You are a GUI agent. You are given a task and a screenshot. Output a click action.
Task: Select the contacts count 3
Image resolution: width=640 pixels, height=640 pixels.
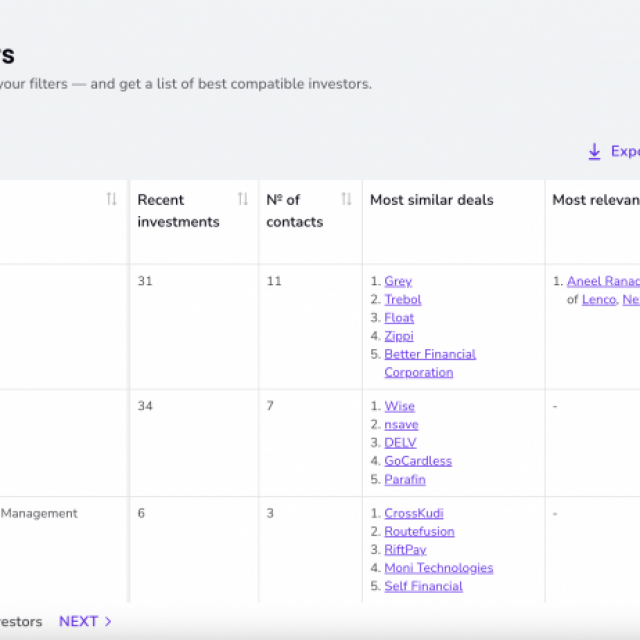[270, 513]
